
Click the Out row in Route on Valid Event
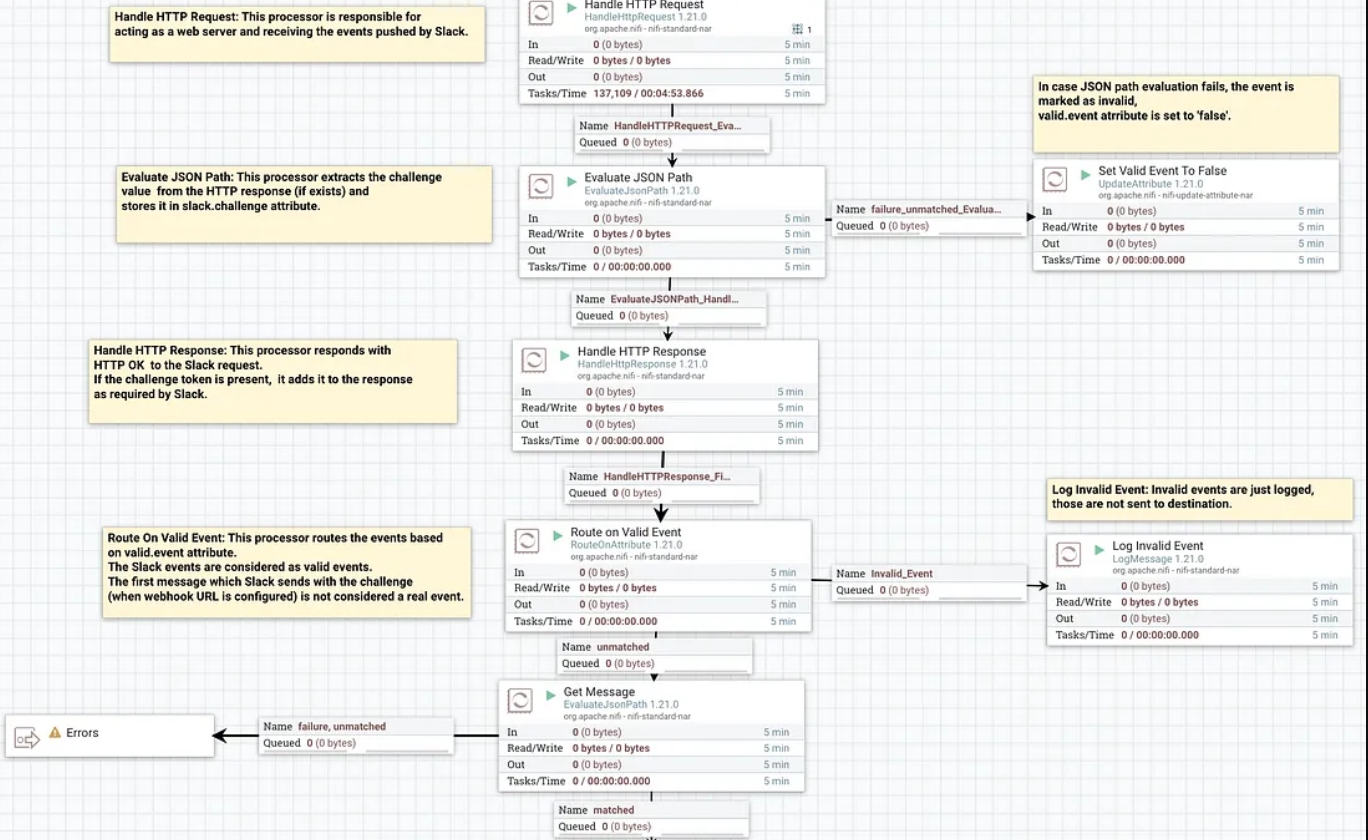coord(658,605)
